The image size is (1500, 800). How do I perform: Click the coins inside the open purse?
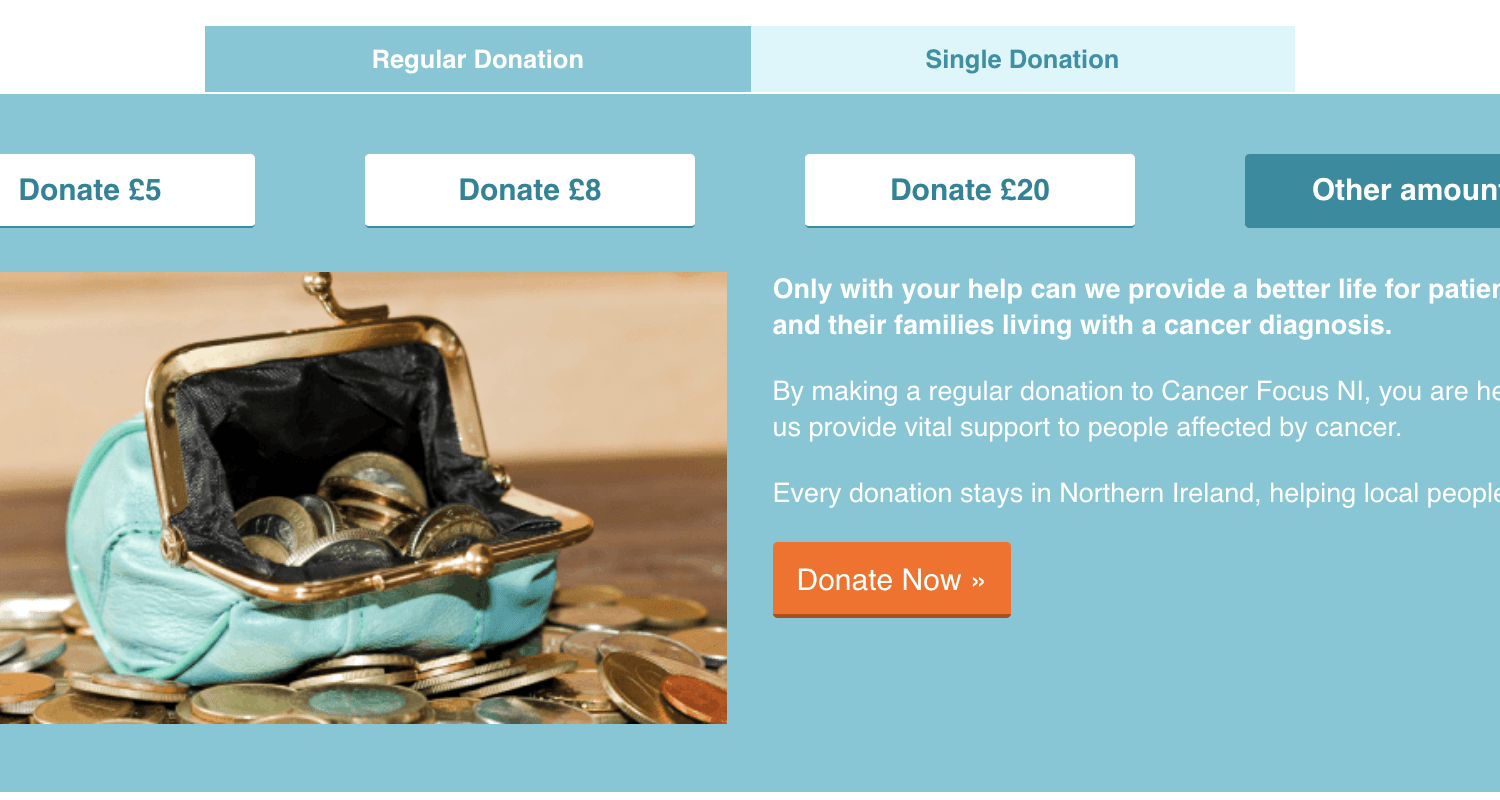(x=360, y=510)
